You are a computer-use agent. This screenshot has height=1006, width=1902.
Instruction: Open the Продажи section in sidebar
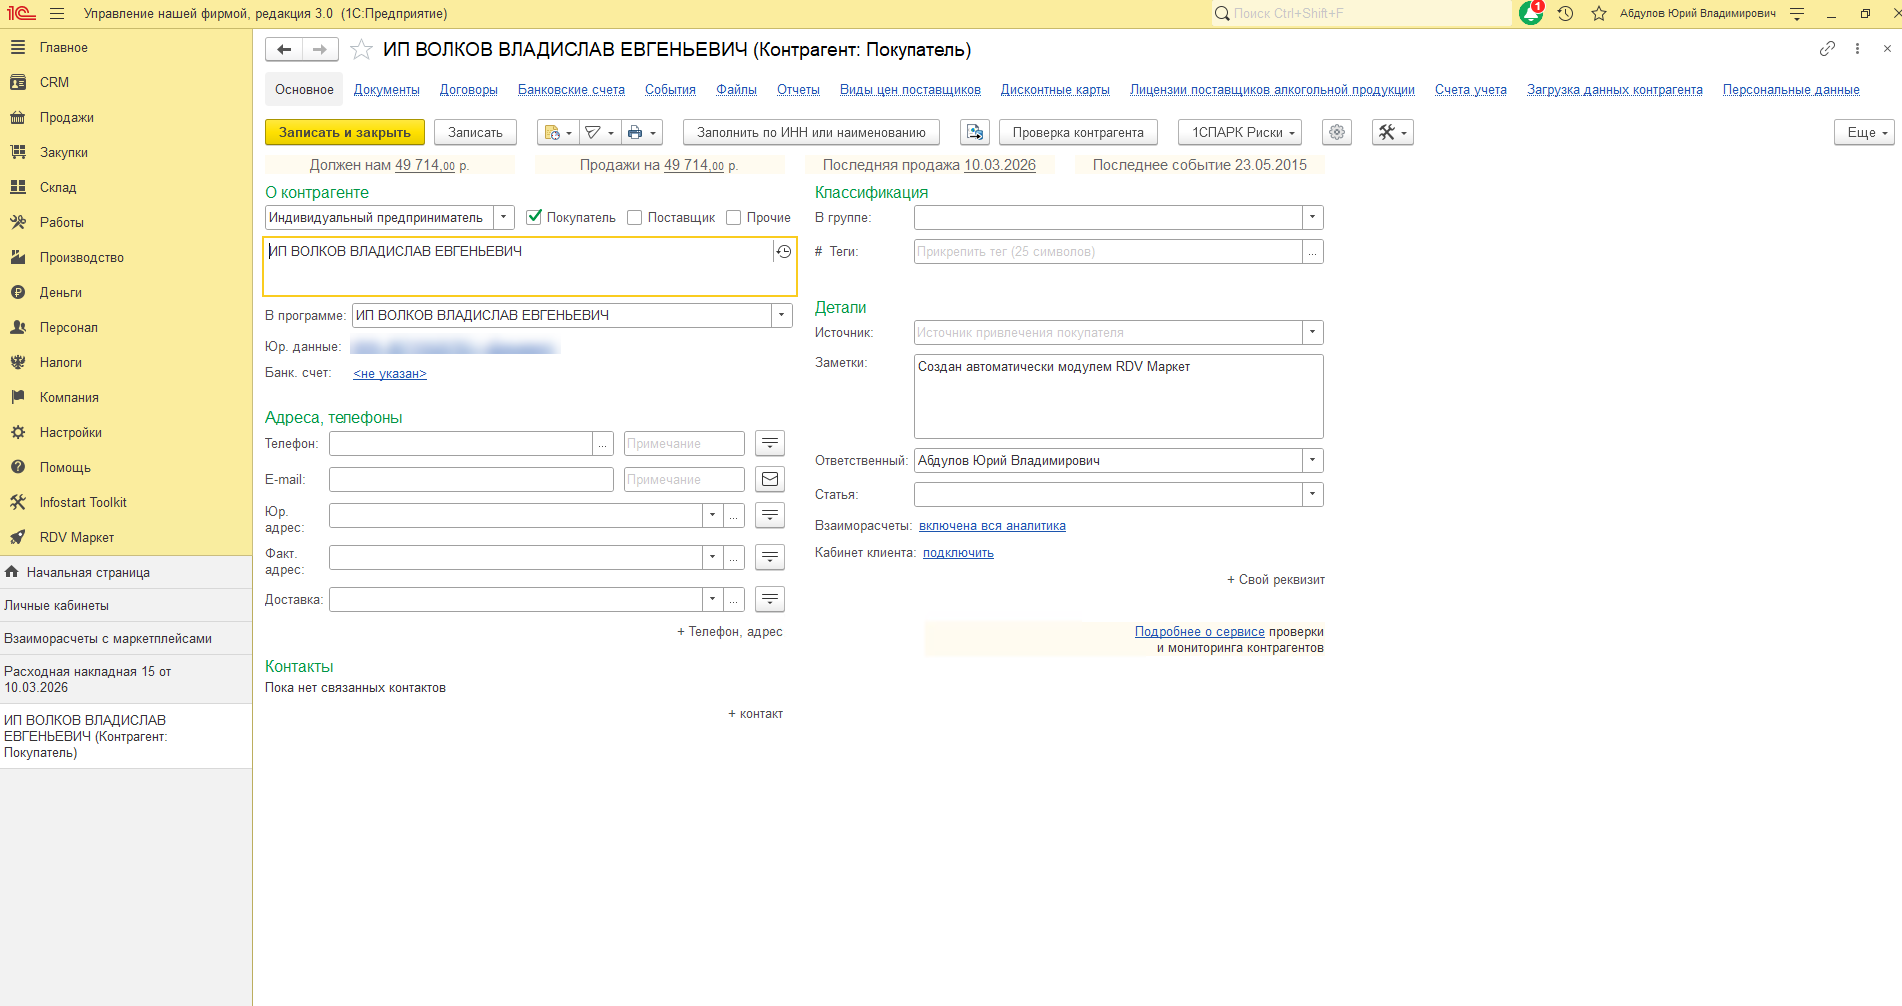[66, 118]
